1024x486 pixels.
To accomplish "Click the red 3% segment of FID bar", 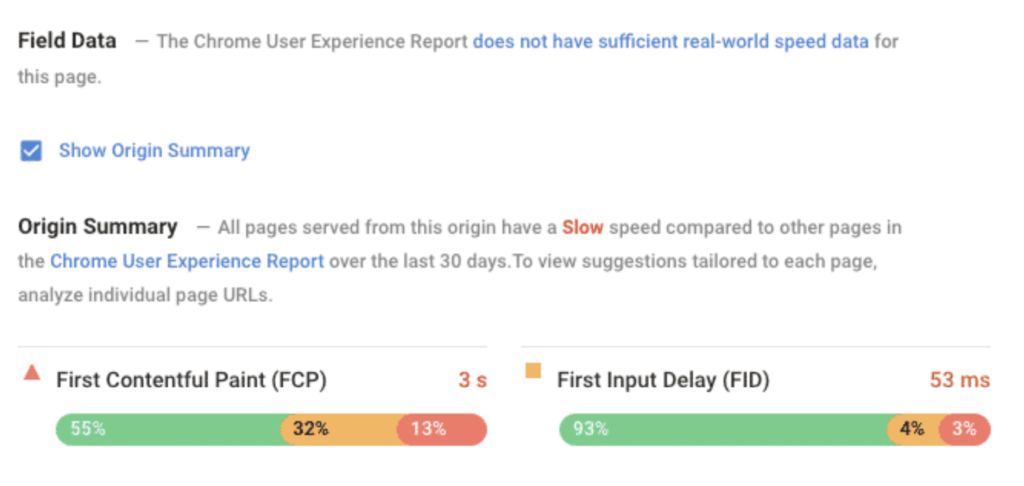I will [965, 429].
